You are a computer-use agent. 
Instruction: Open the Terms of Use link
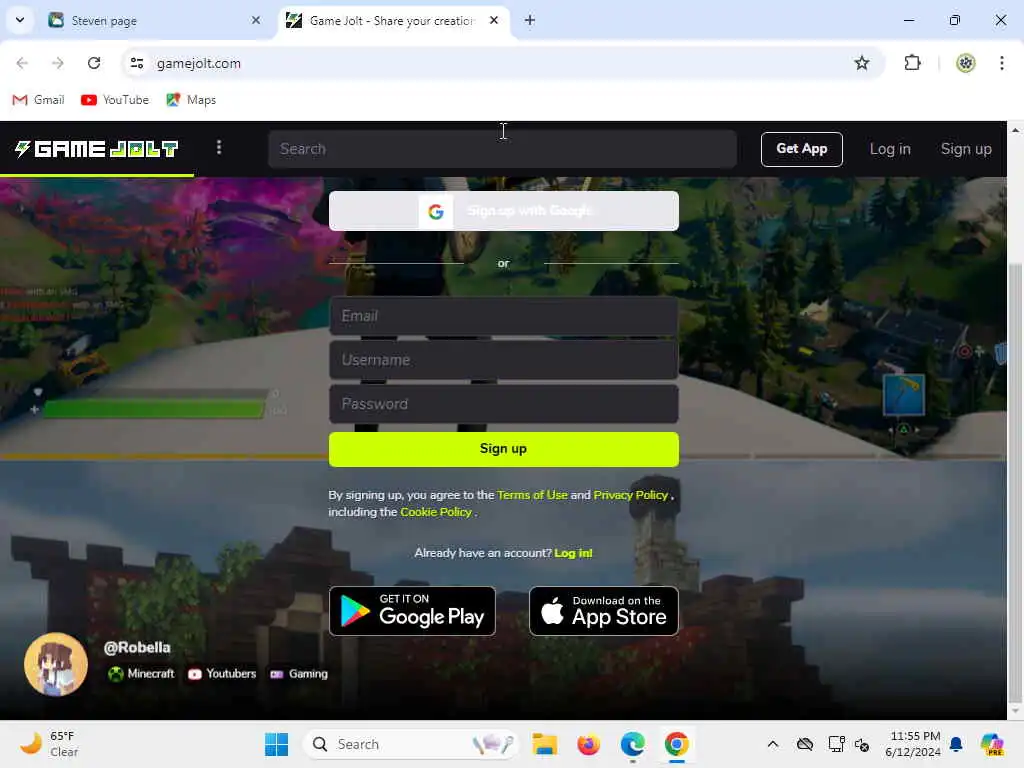coord(532,495)
